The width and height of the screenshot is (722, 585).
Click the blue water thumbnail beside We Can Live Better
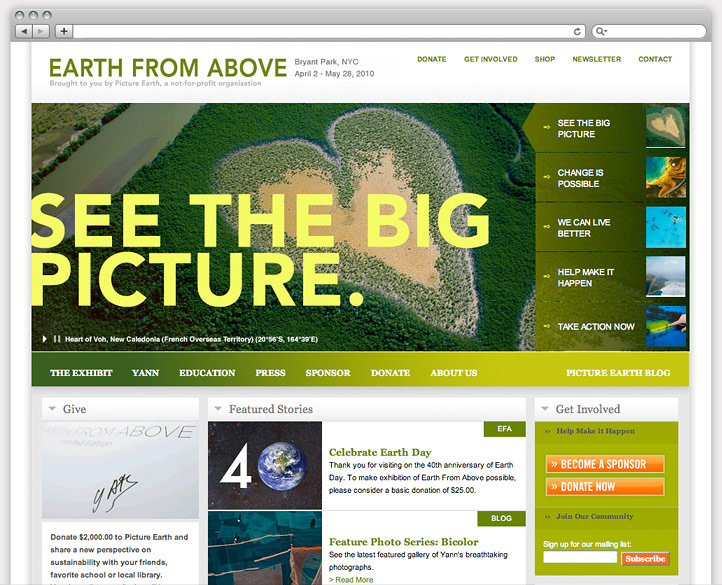click(x=666, y=227)
